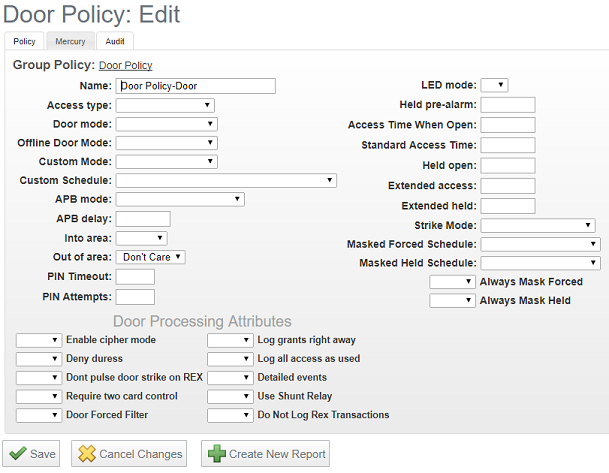
Task: Open Dont pulse door strike on REX dropdown
Action: (x=38, y=377)
